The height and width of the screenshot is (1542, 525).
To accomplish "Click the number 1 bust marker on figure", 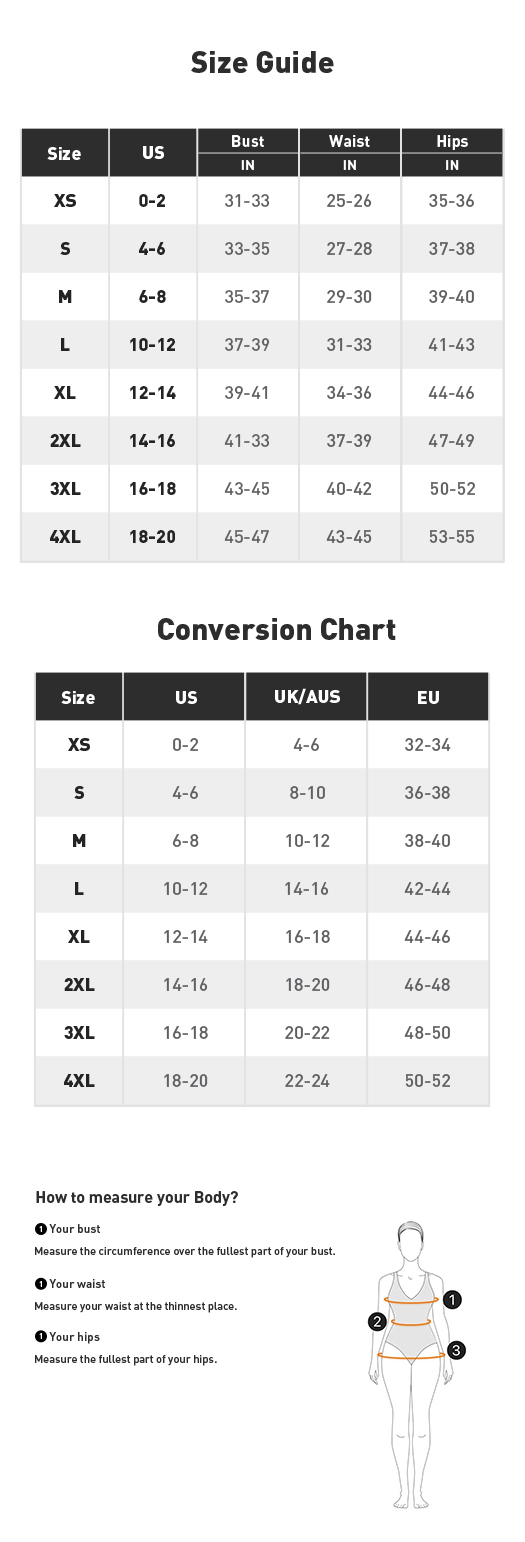I will point(452,1300).
